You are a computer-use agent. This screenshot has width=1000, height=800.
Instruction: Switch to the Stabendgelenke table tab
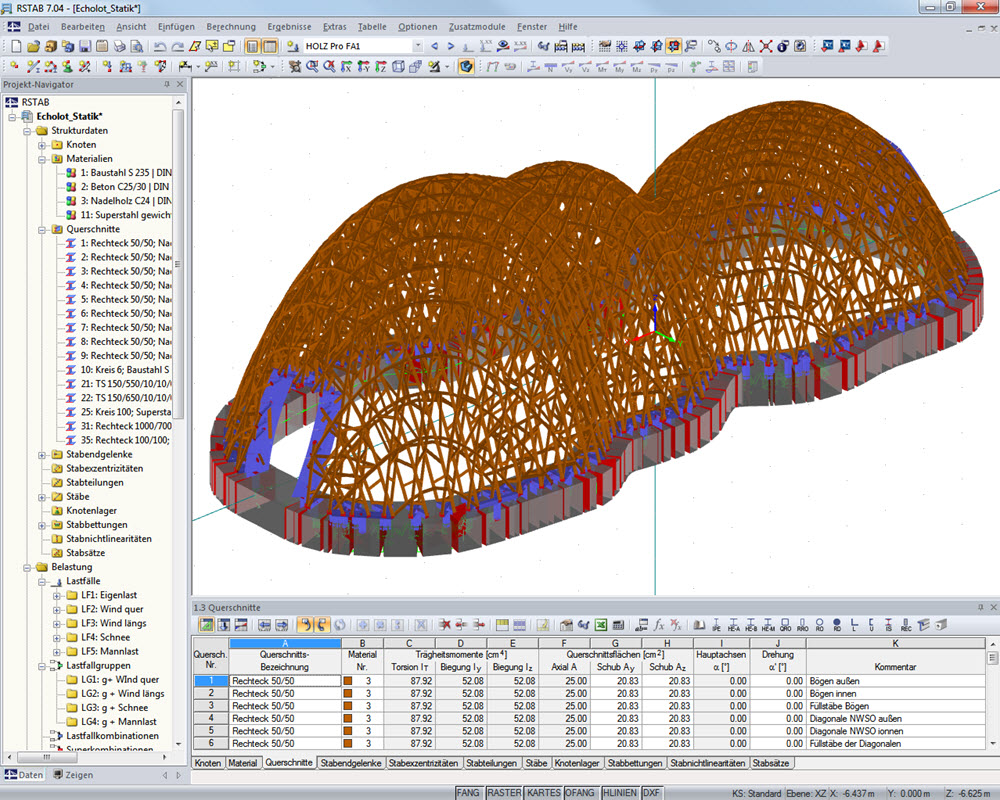(350, 763)
